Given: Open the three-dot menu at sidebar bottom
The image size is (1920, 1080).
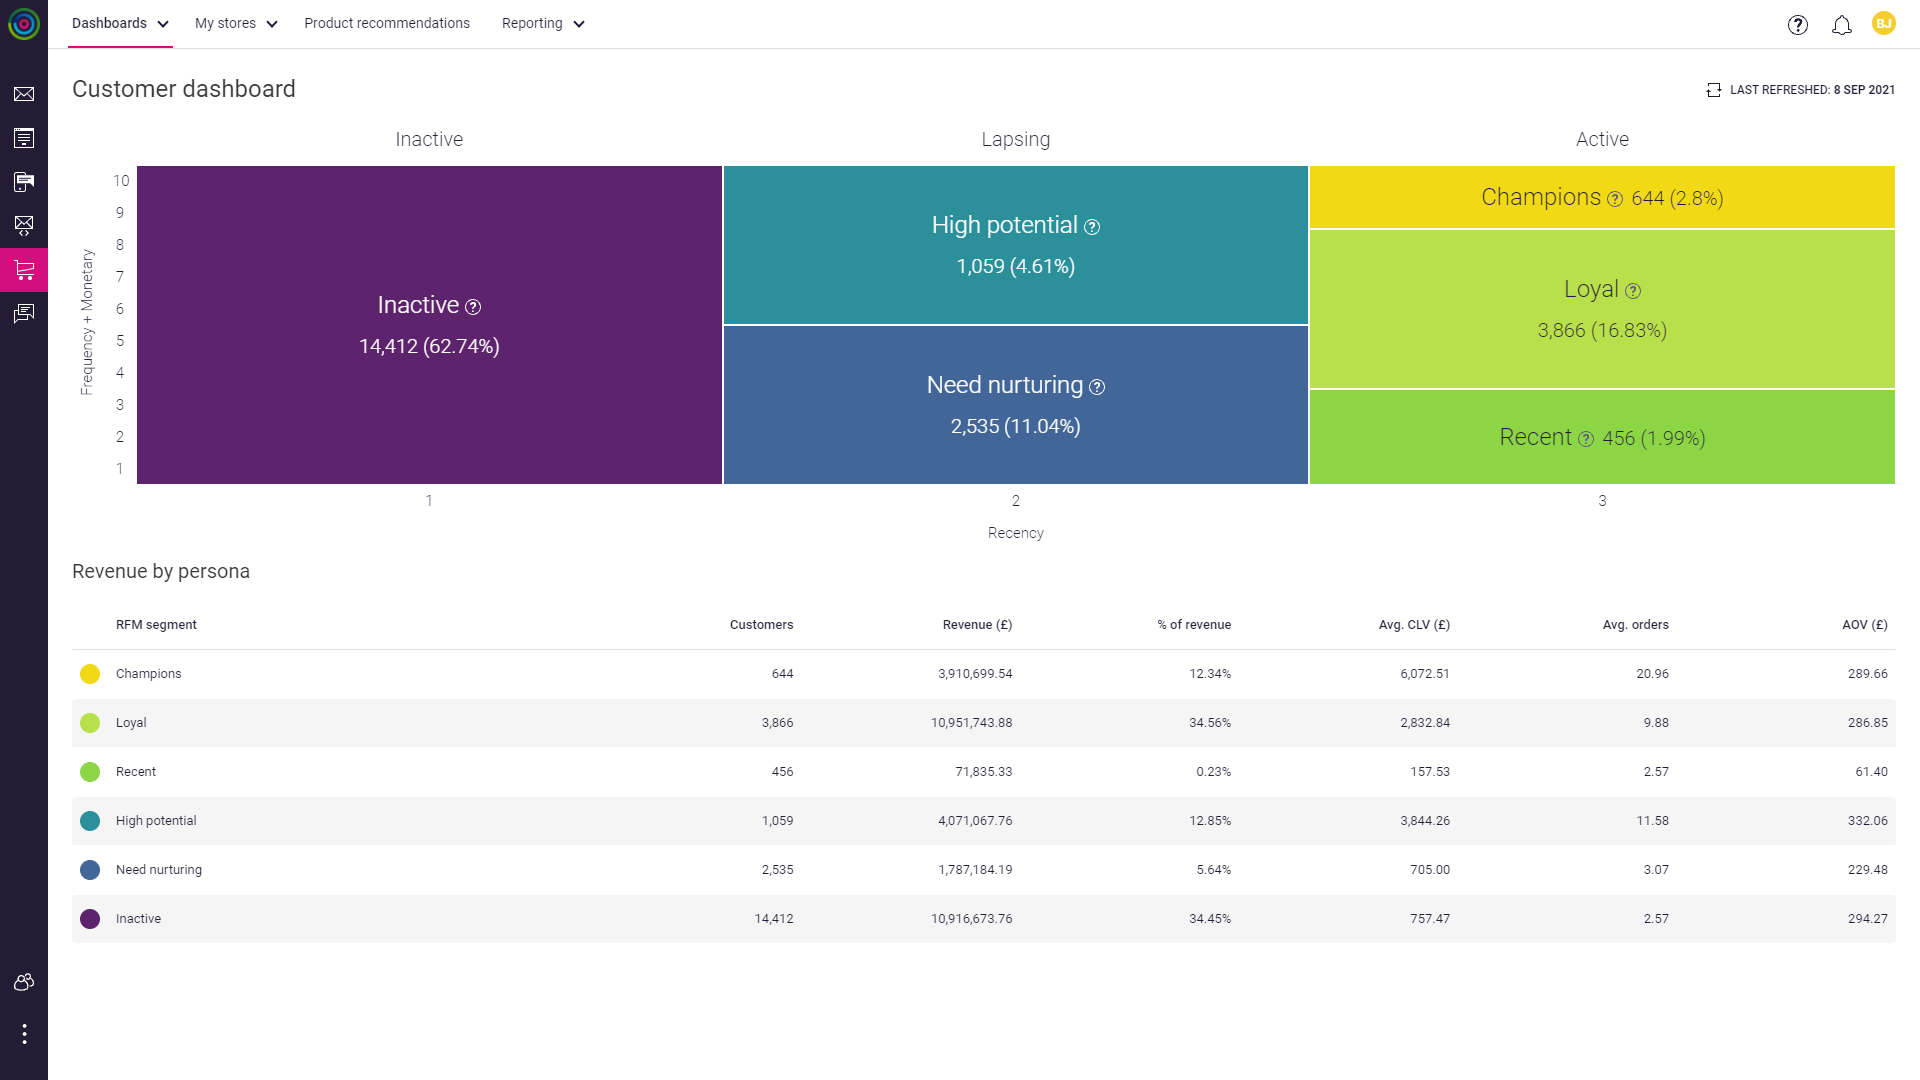Looking at the screenshot, I should [x=24, y=1034].
